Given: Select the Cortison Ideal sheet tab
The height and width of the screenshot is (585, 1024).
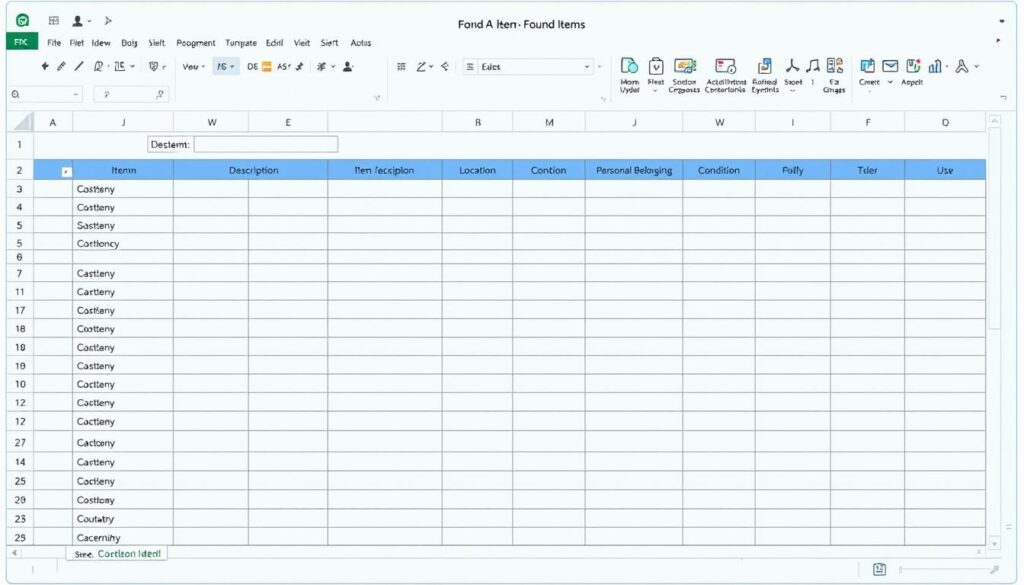Looking at the screenshot, I should coord(118,554).
